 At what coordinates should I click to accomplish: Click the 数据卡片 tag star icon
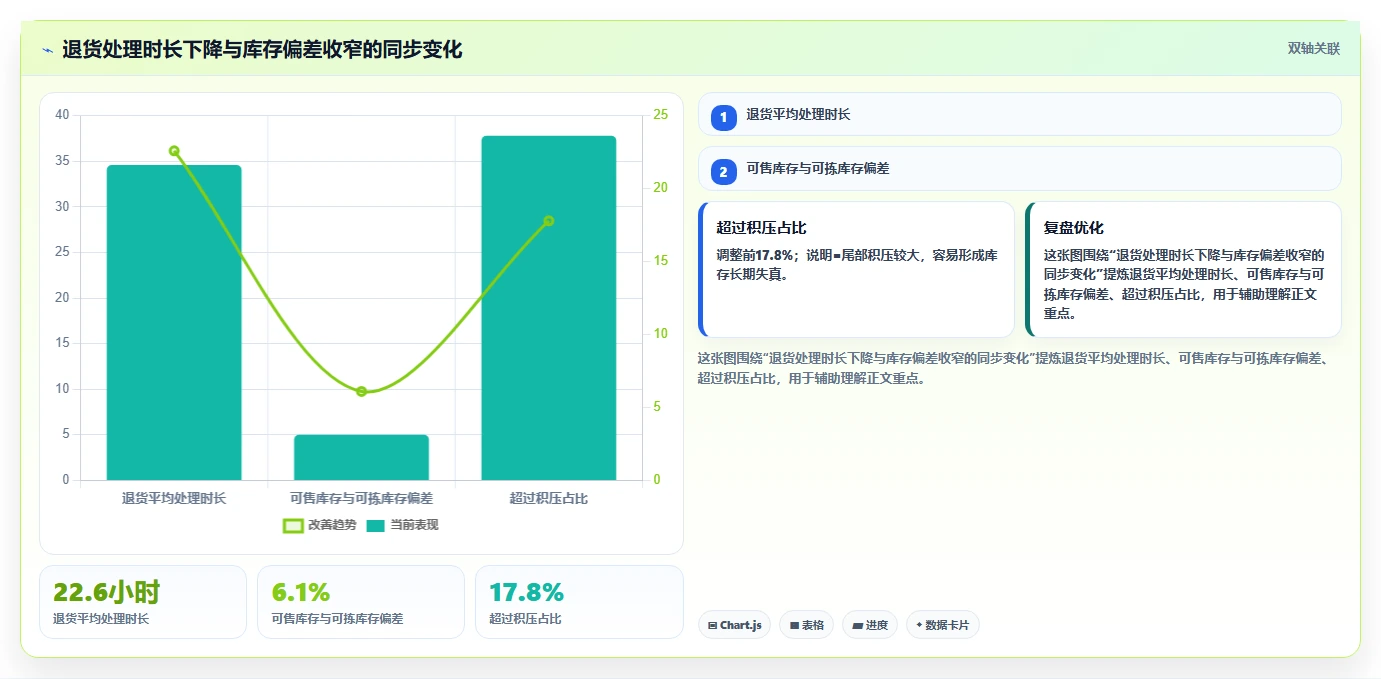tap(919, 625)
